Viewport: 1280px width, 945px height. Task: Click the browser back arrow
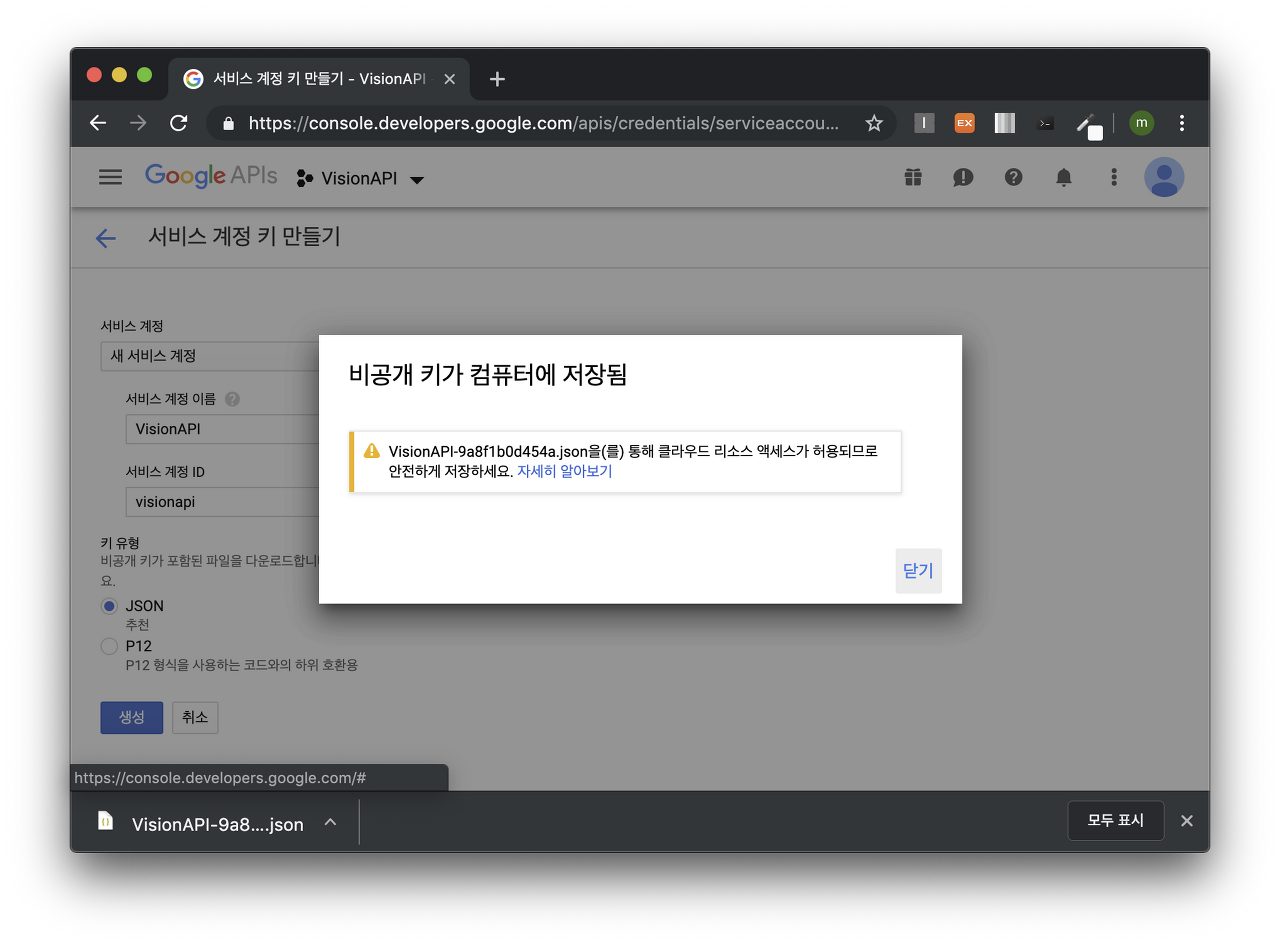pyautogui.click(x=97, y=123)
